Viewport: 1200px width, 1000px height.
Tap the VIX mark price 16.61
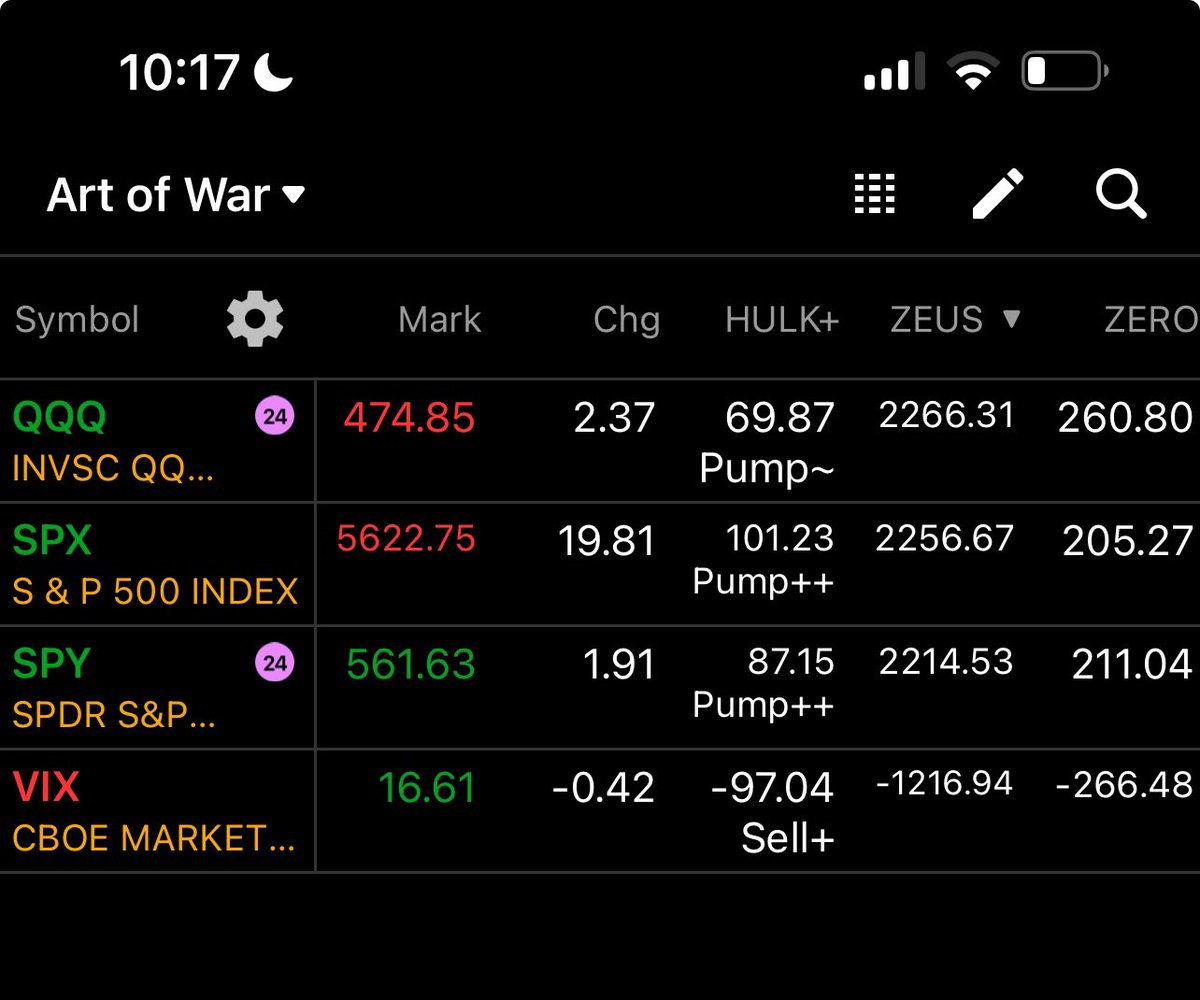[427, 788]
